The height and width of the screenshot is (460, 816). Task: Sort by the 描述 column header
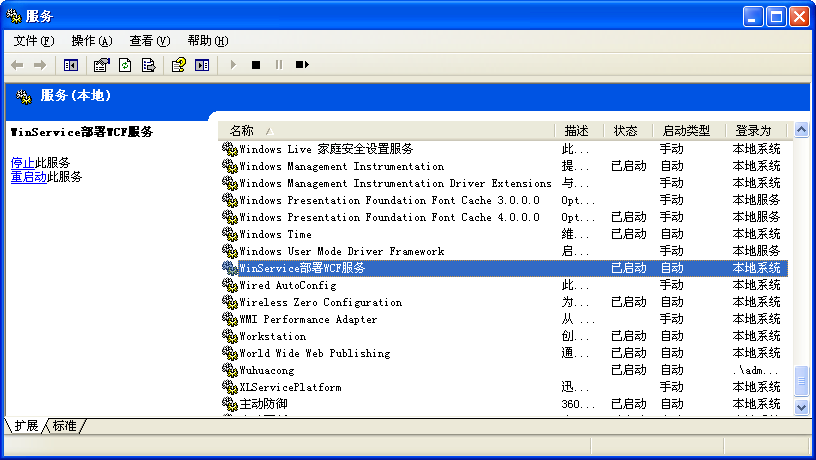click(579, 131)
